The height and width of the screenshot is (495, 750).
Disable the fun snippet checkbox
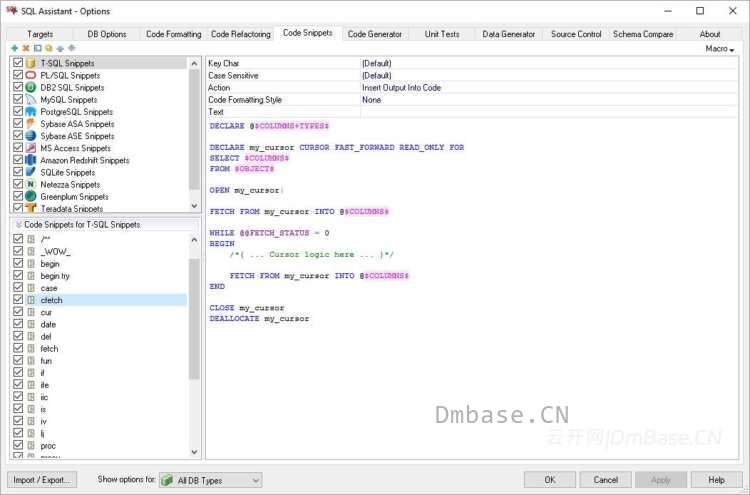click(x=18, y=360)
